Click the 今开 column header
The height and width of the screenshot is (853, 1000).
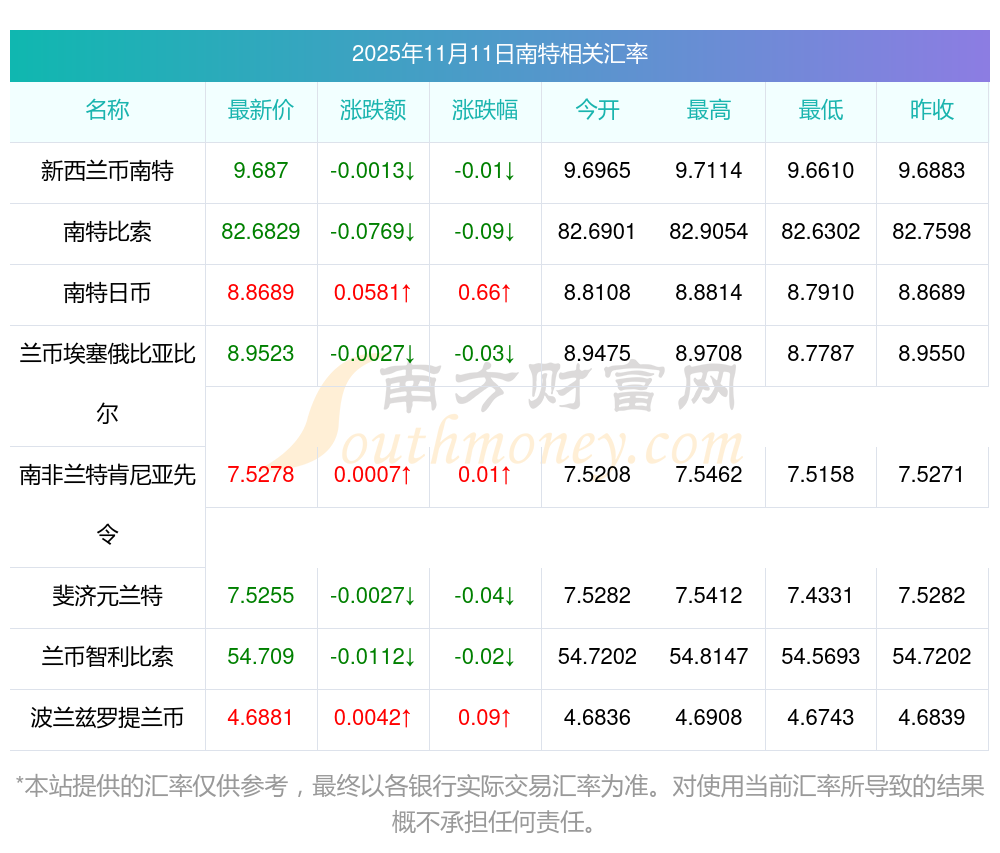click(597, 110)
